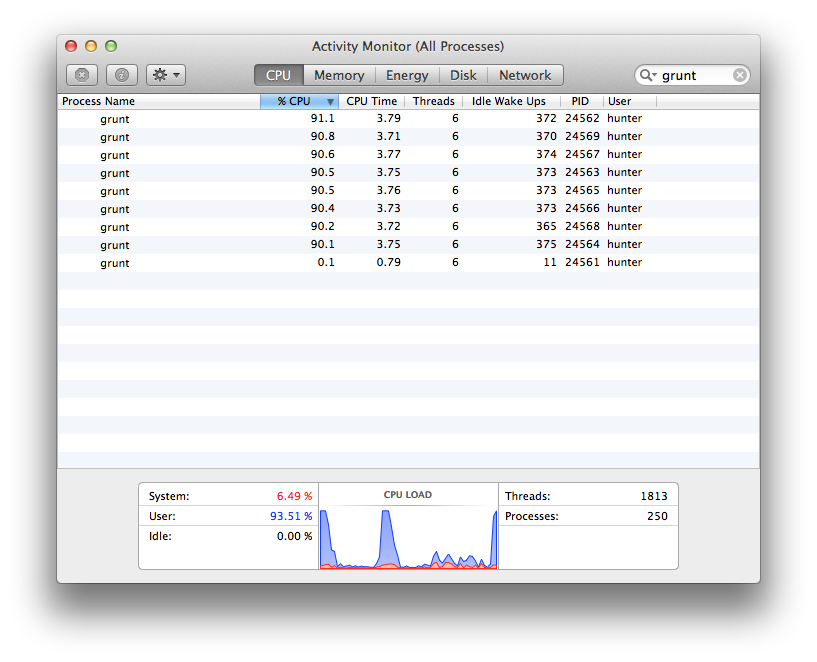Switch to the Memory tab
Screen dimensions: 817x662
(x=339, y=75)
